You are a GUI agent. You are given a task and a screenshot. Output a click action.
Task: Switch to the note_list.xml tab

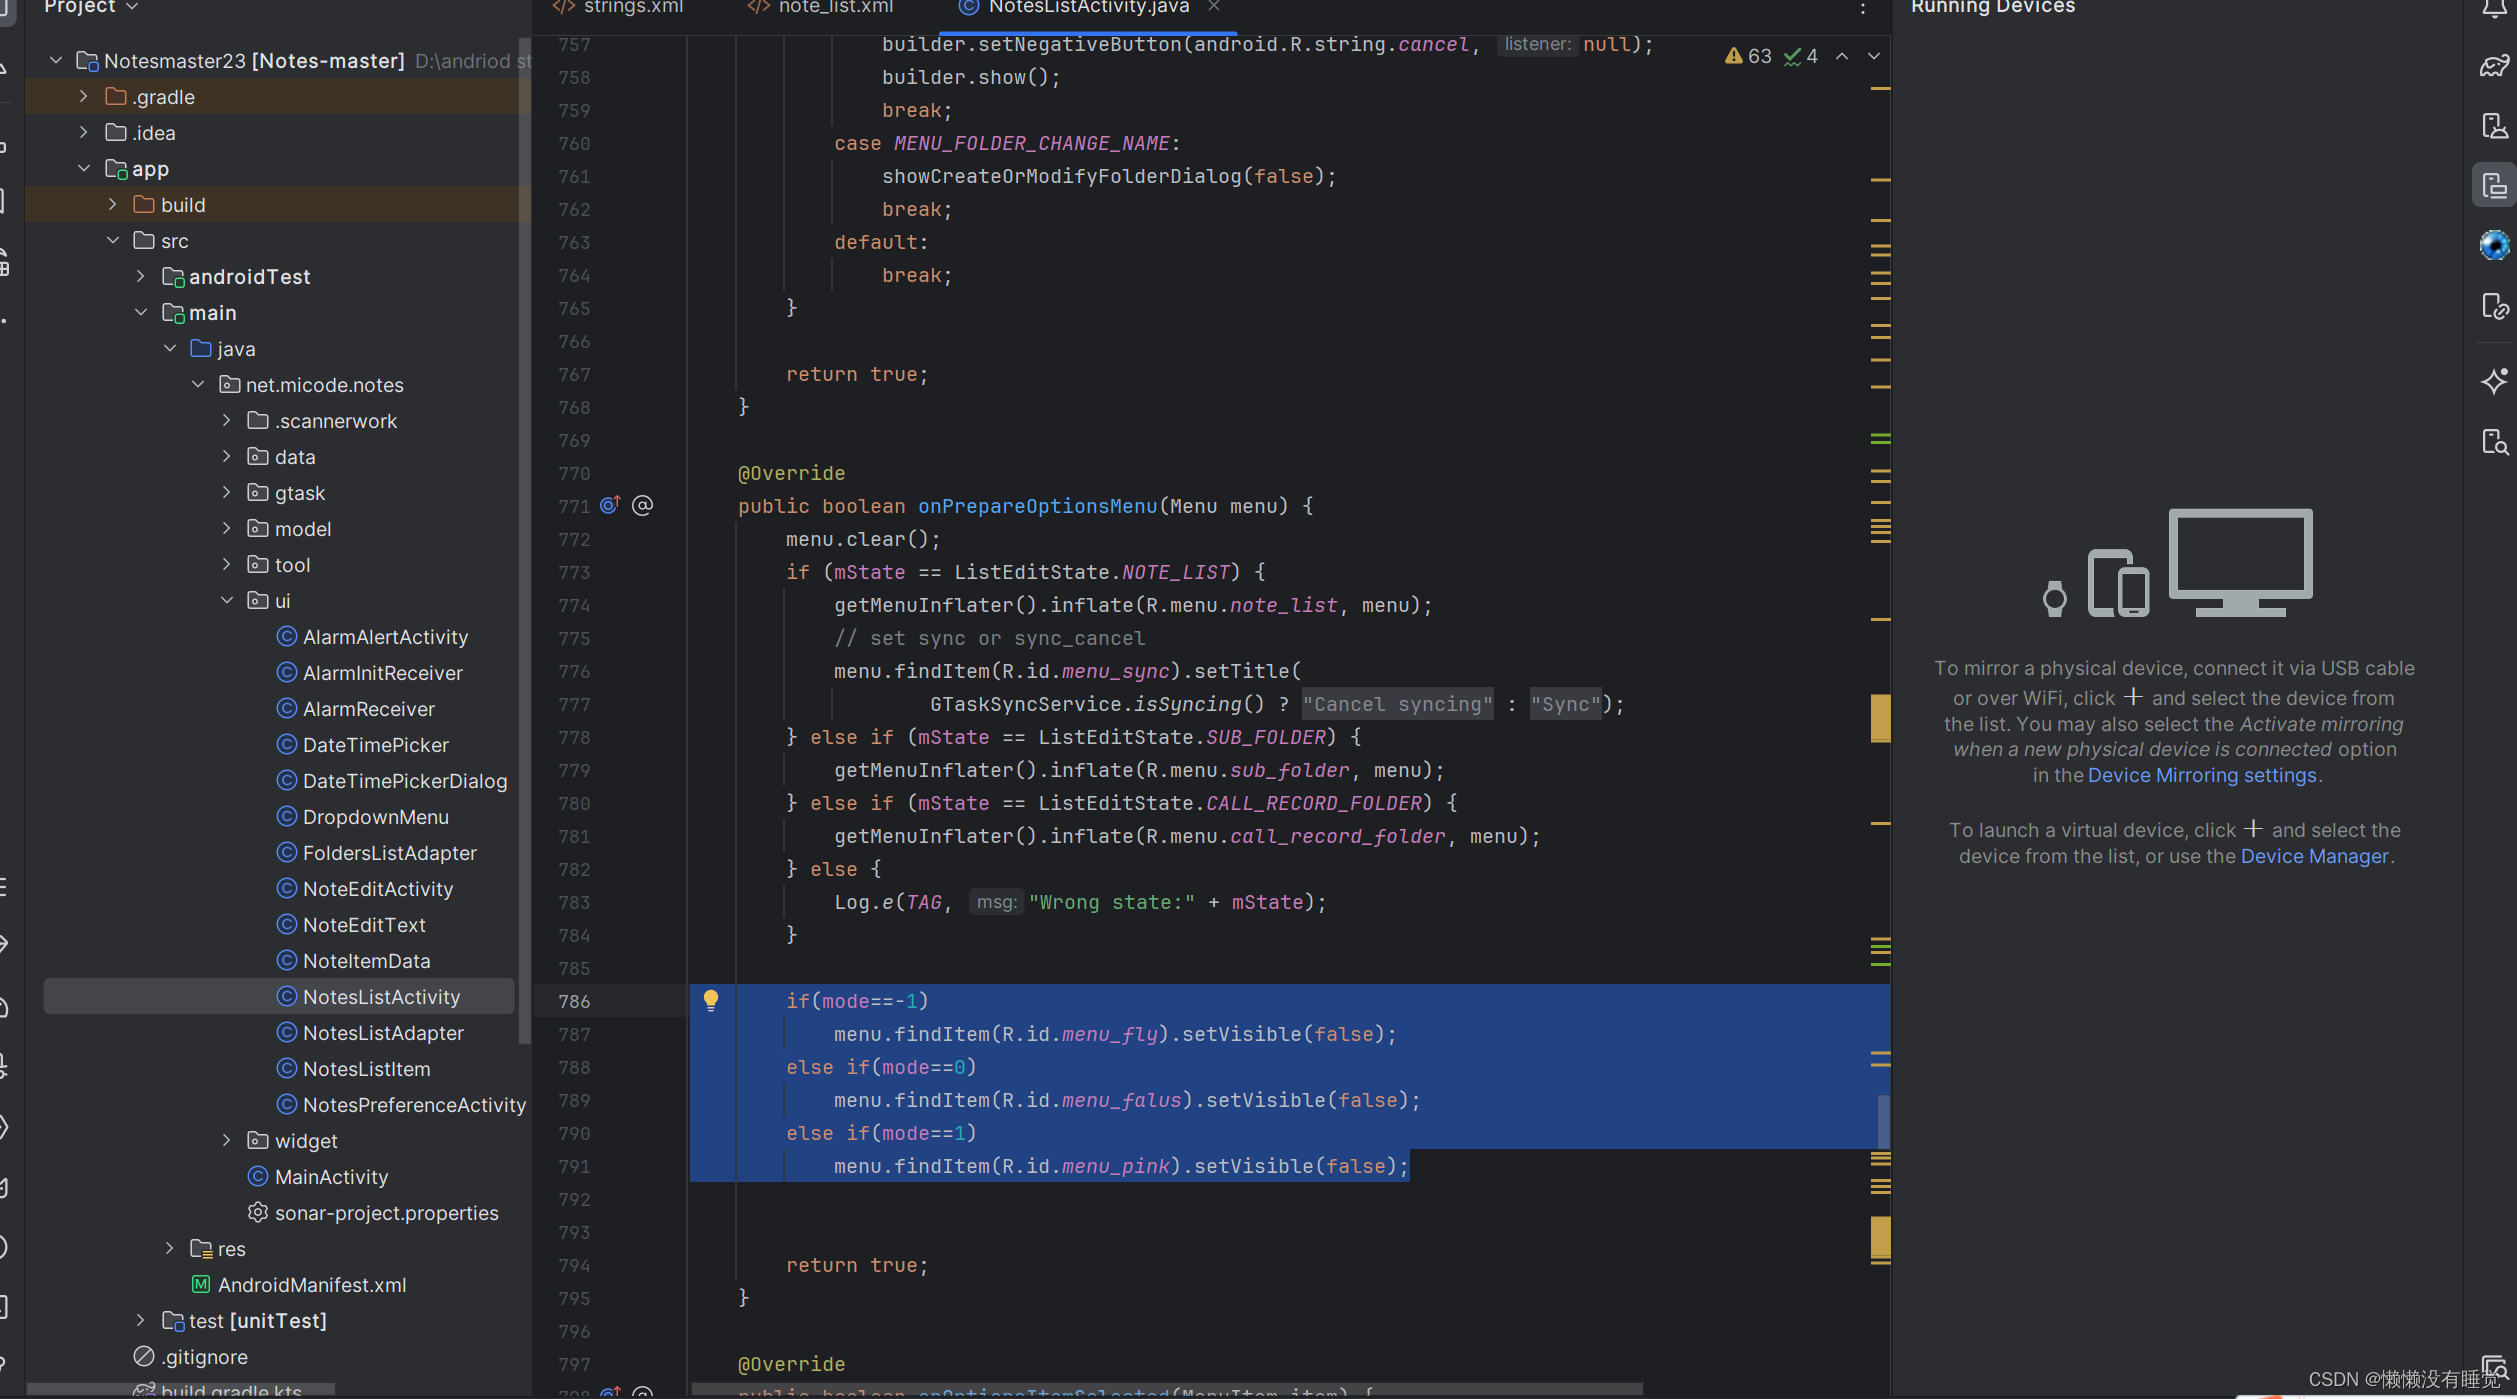point(834,7)
